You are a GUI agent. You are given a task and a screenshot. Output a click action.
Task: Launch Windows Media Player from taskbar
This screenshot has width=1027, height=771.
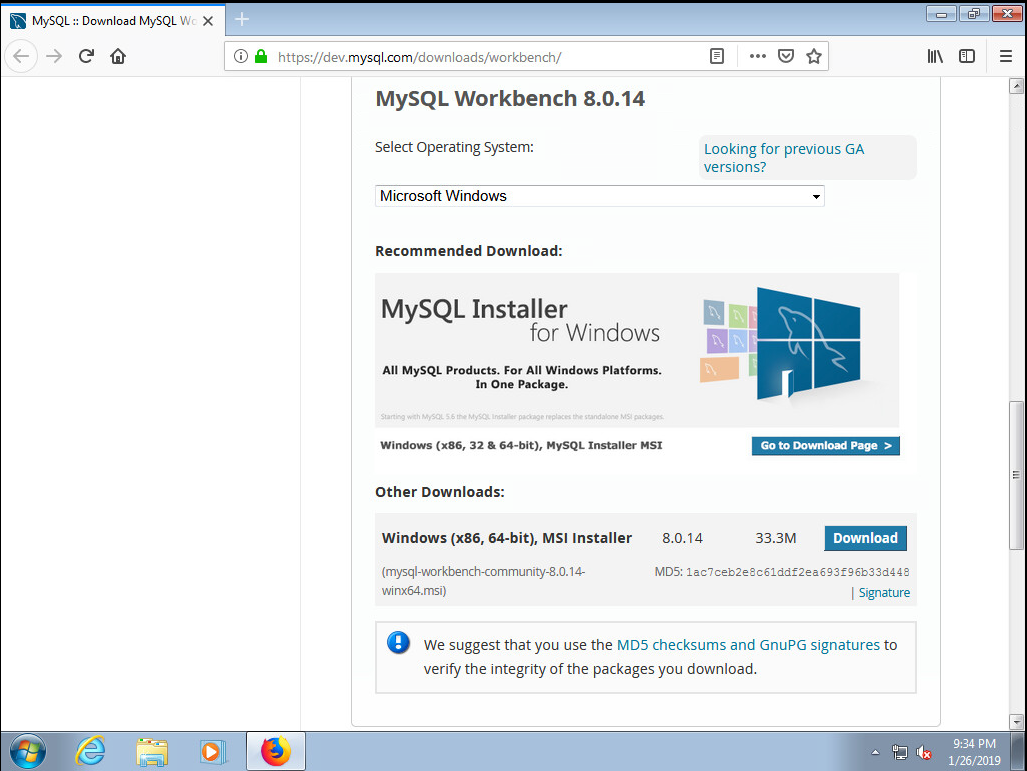pyautogui.click(x=213, y=751)
